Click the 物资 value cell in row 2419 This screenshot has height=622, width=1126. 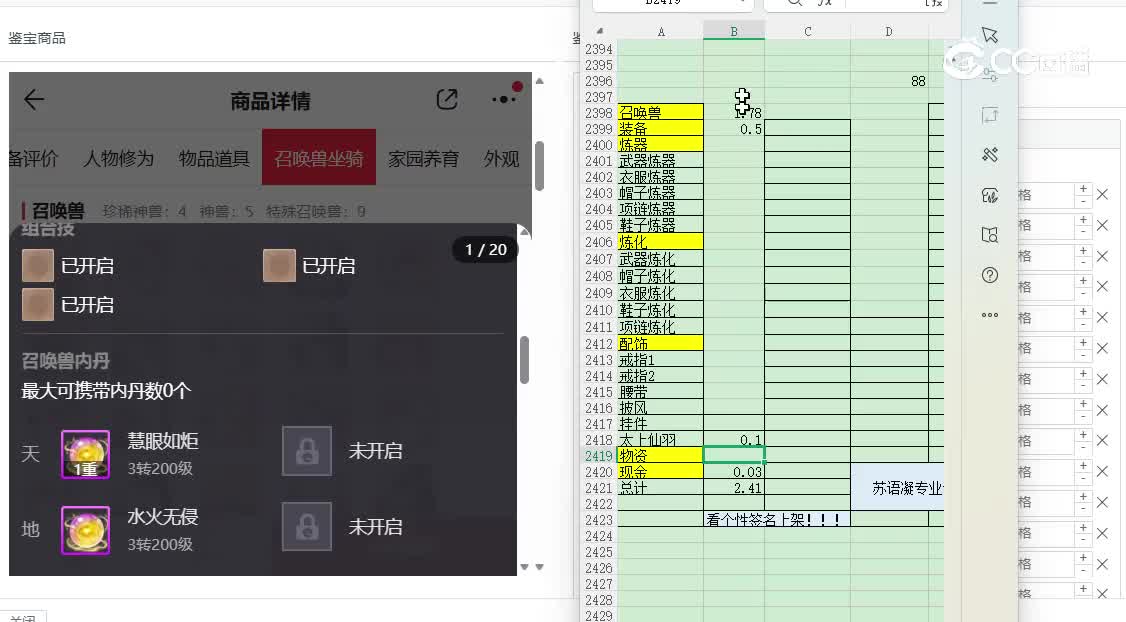coord(733,455)
